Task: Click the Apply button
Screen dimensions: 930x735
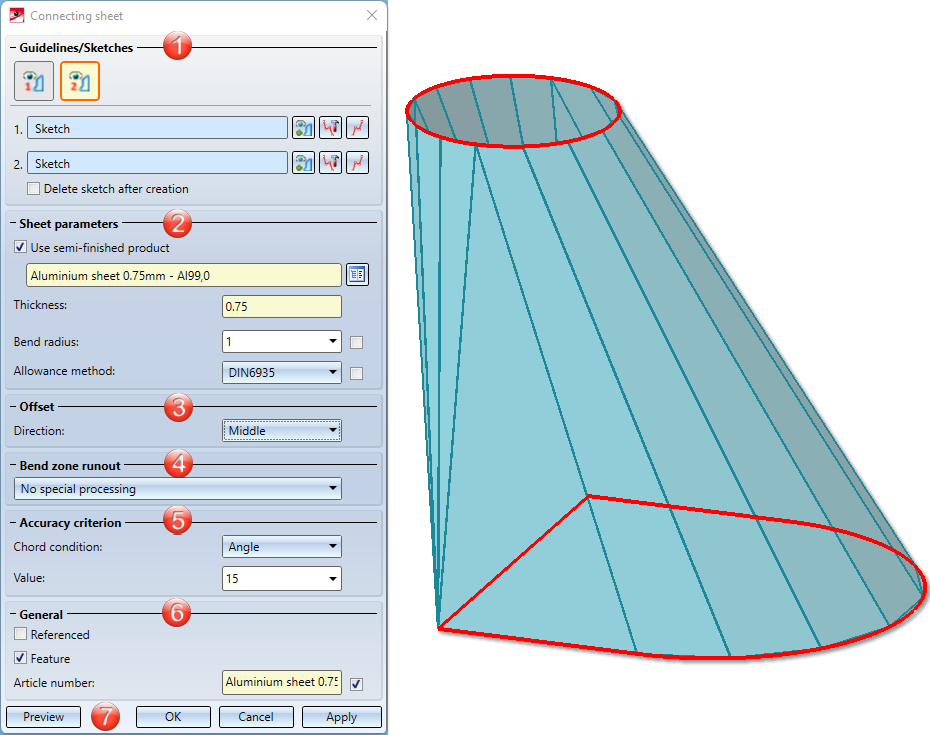Action: point(342,717)
